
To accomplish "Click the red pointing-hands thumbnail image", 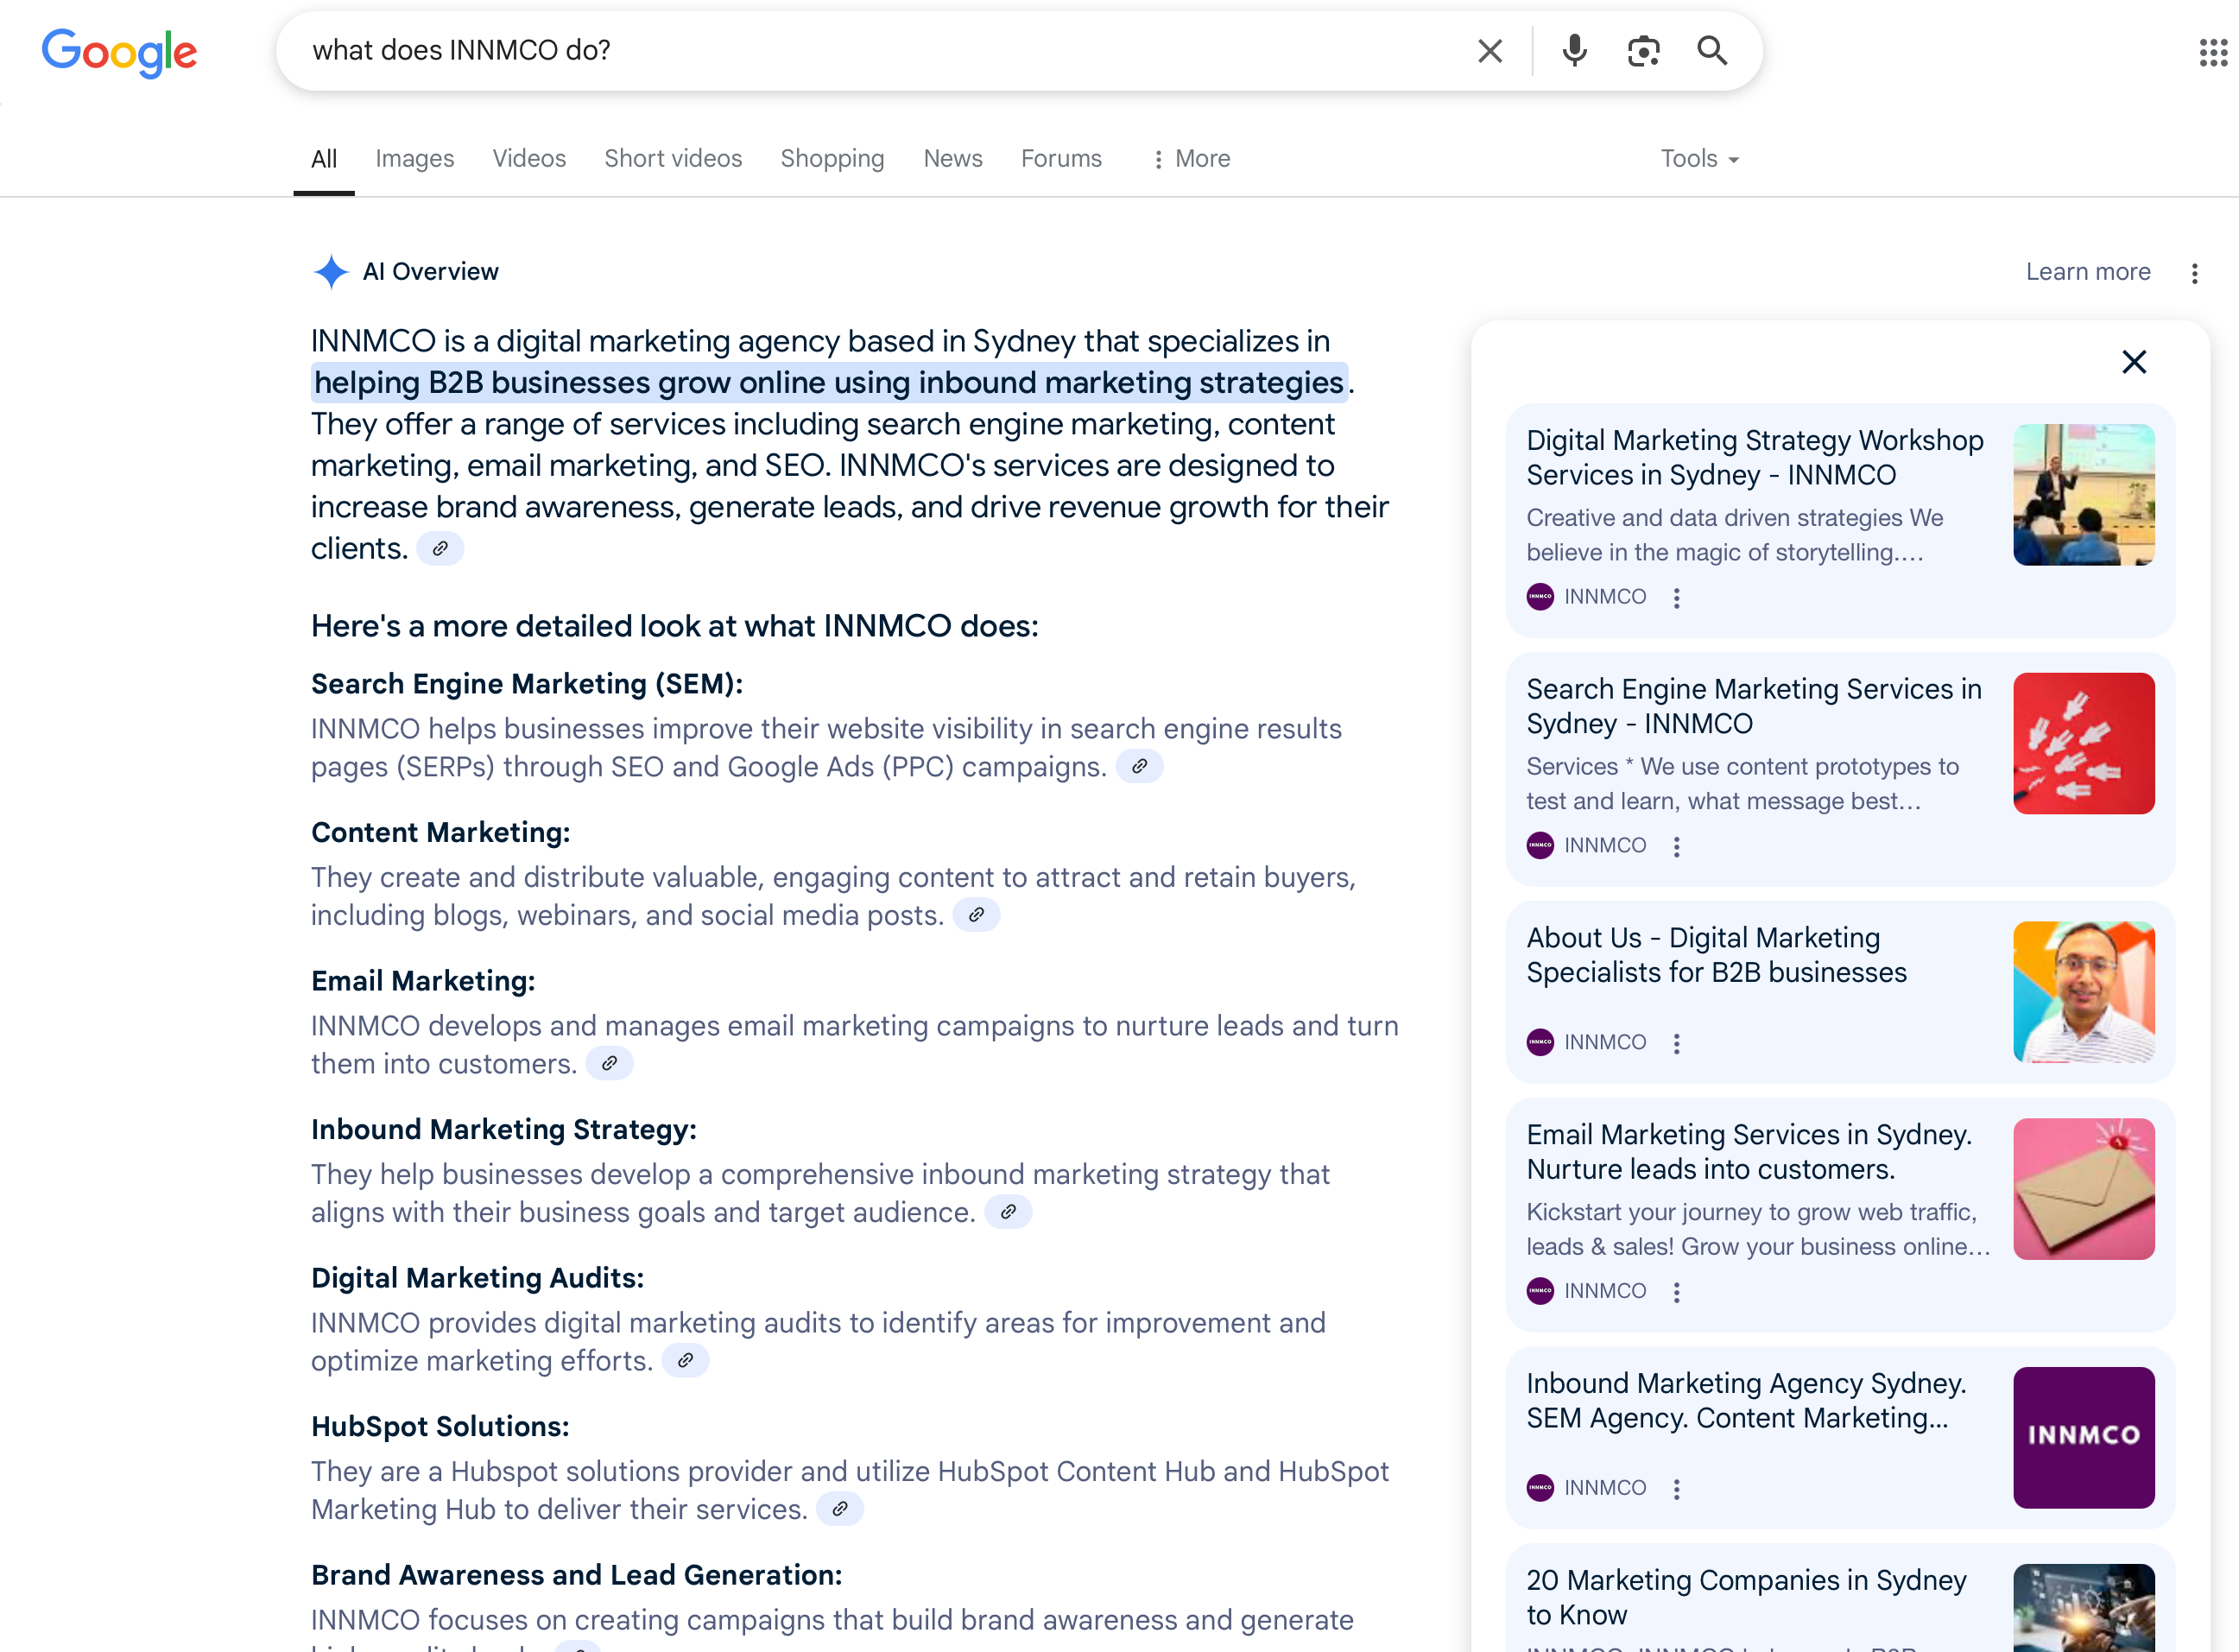I will coord(2084,744).
